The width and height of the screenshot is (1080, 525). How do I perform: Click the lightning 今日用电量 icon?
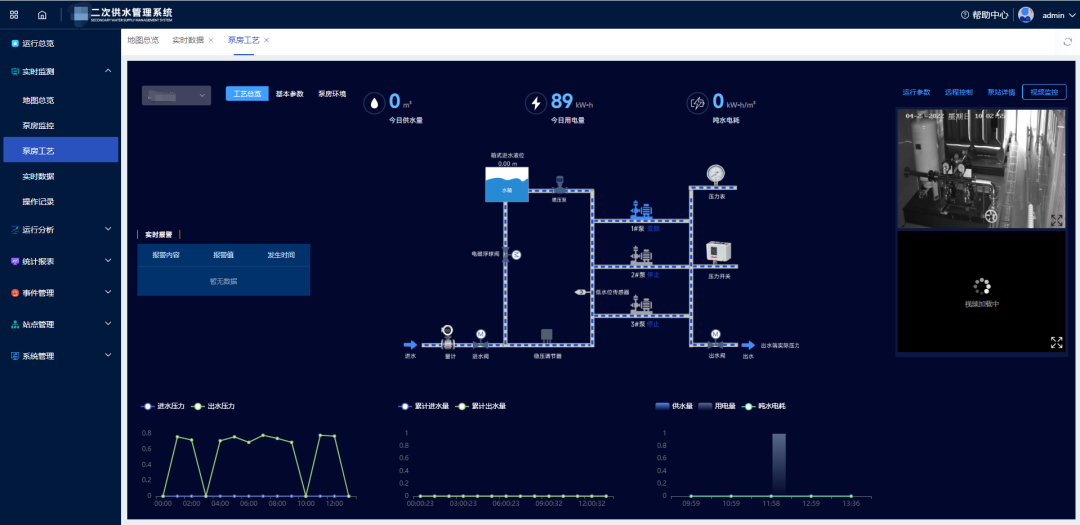535,103
